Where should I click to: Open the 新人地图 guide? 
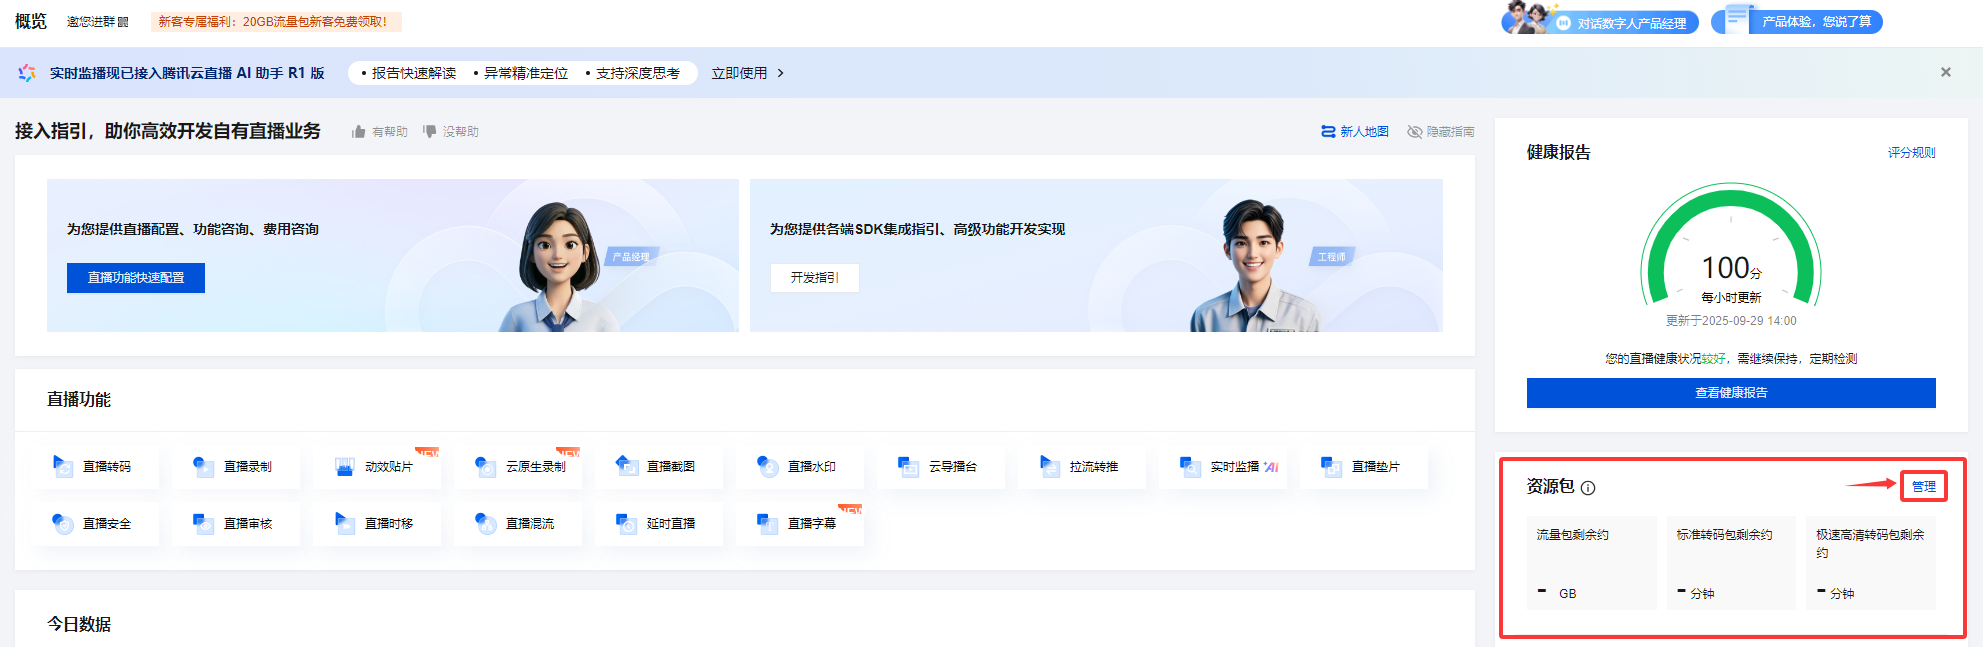(x=1354, y=132)
